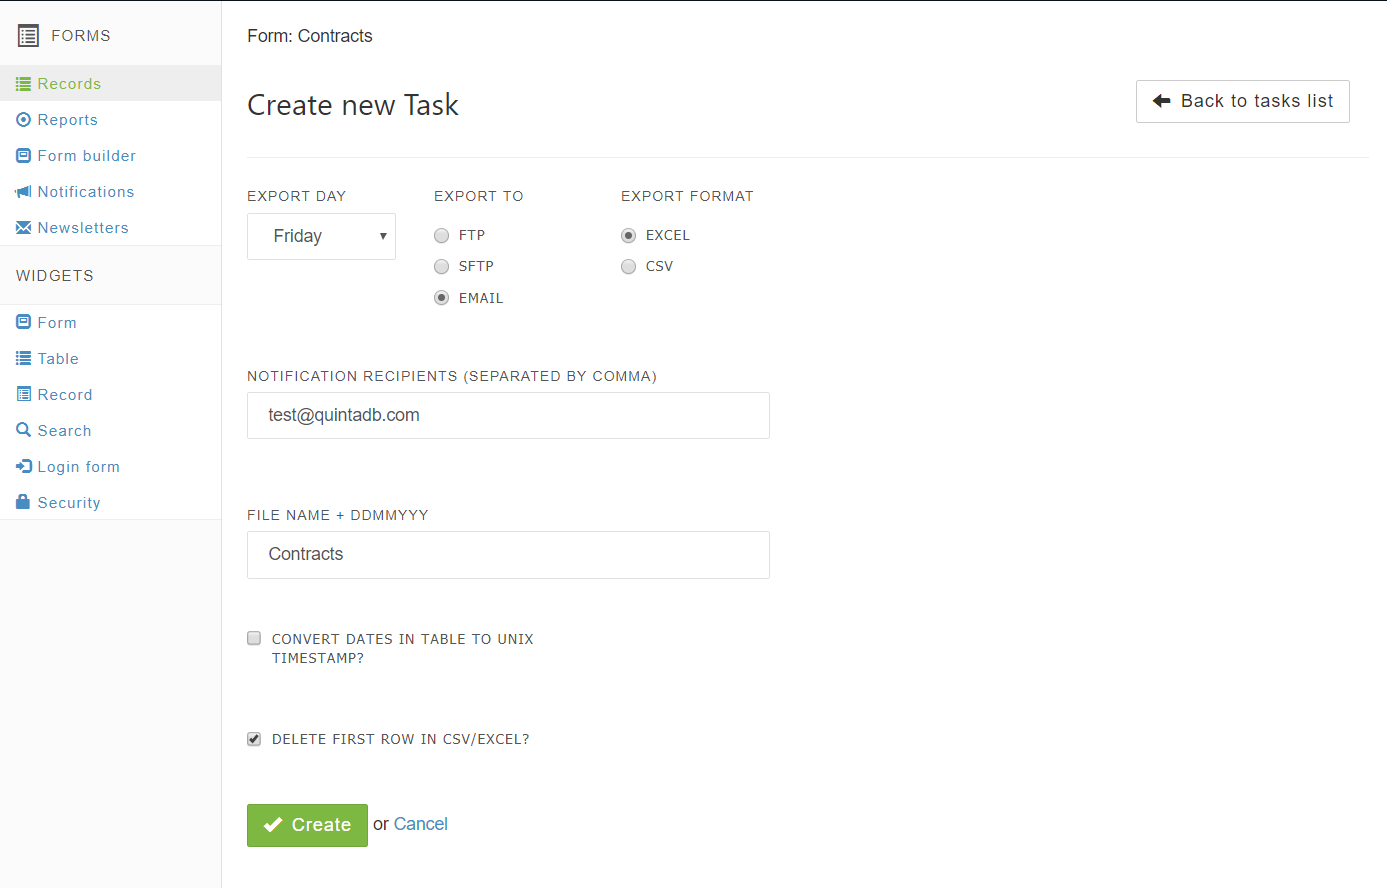1387x888 pixels.
Task: Go to Form builder
Action: pyautogui.click(x=87, y=156)
